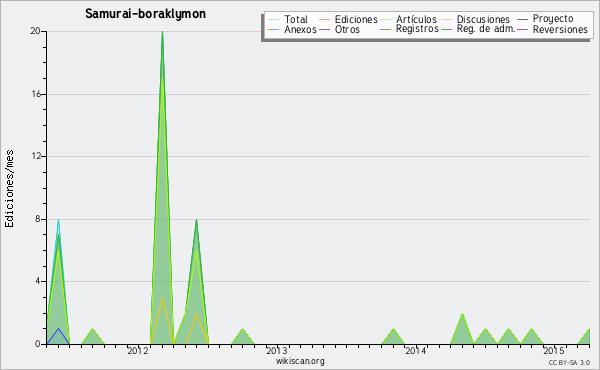This screenshot has height=370, width=600.
Task: Click the red Reversiones line swatch
Action: (x=522, y=29)
